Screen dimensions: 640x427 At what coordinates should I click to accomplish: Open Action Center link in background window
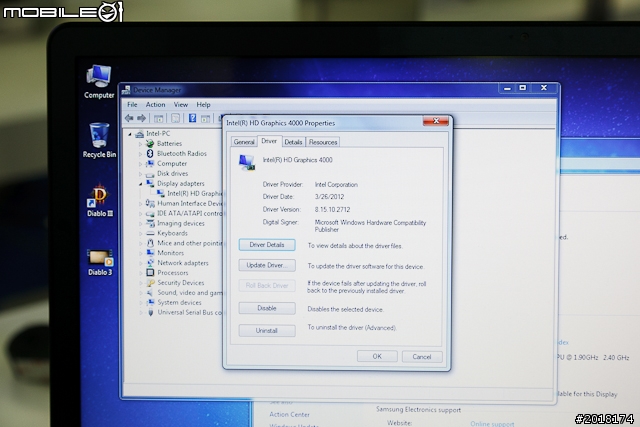[289, 414]
